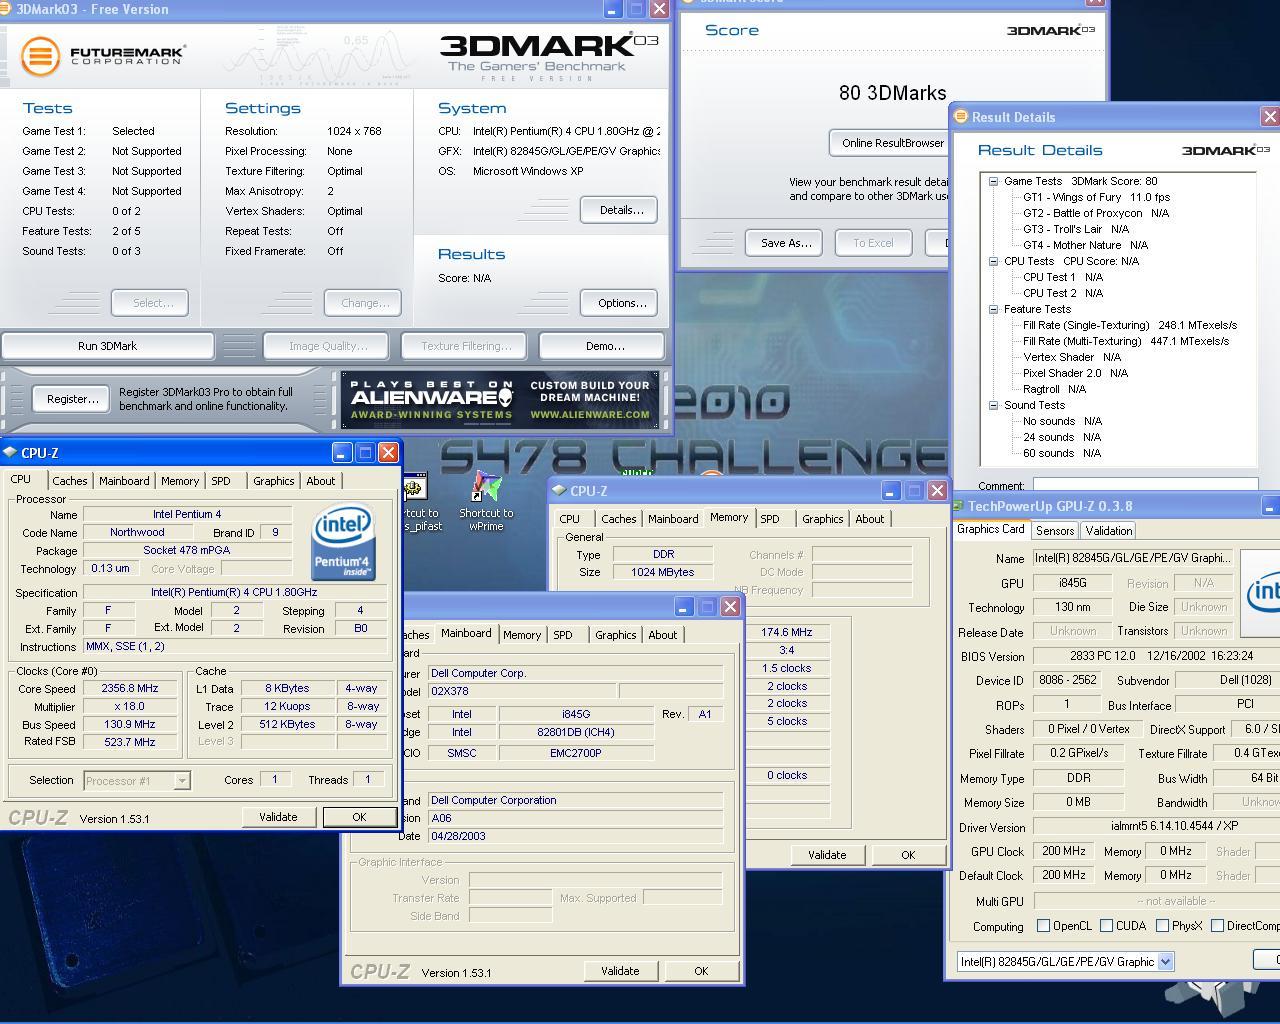Image resolution: width=1280 pixels, height=1024 pixels.
Task: Click the Result Details title icon
Action: coord(961,117)
